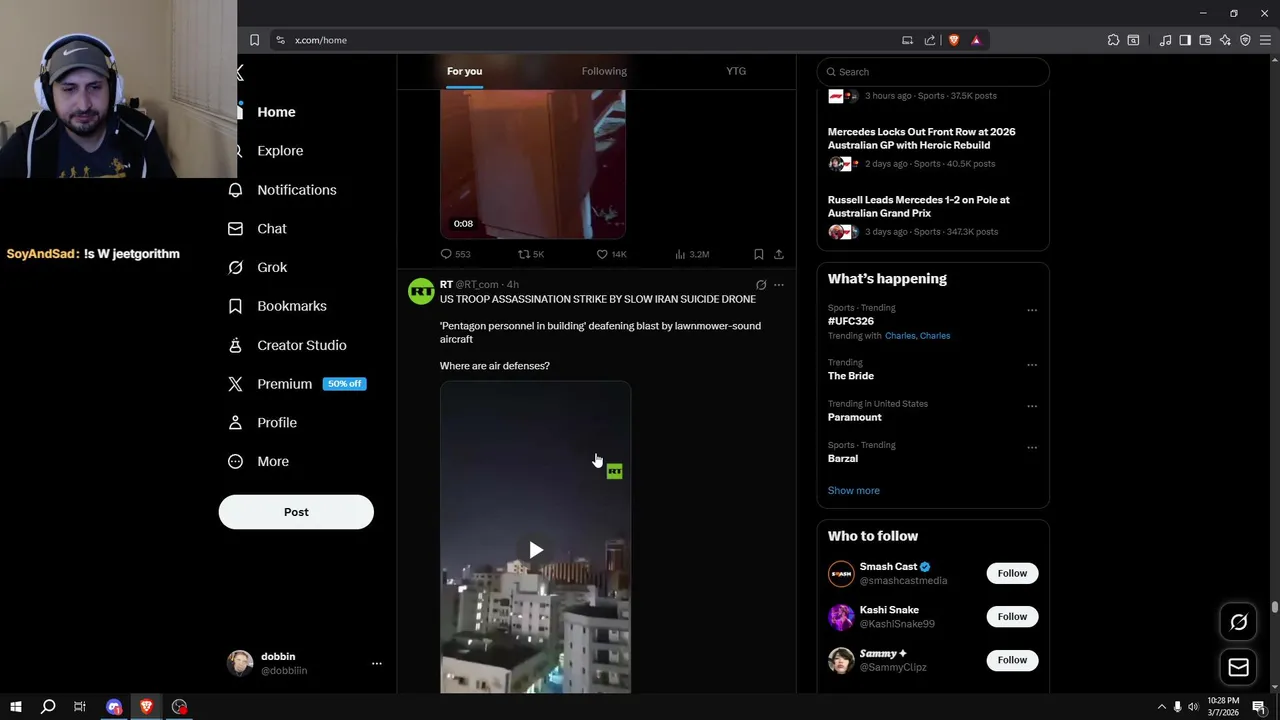Open three-dot menu on RT post

(779, 285)
